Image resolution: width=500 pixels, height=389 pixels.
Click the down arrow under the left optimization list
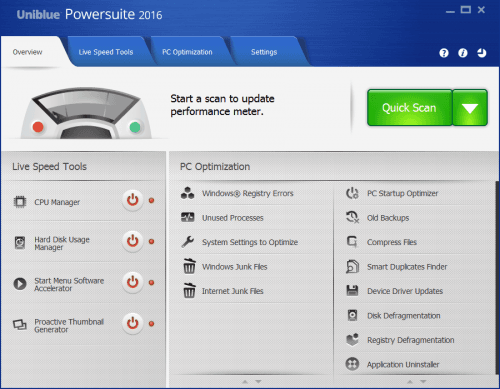[258, 381]
